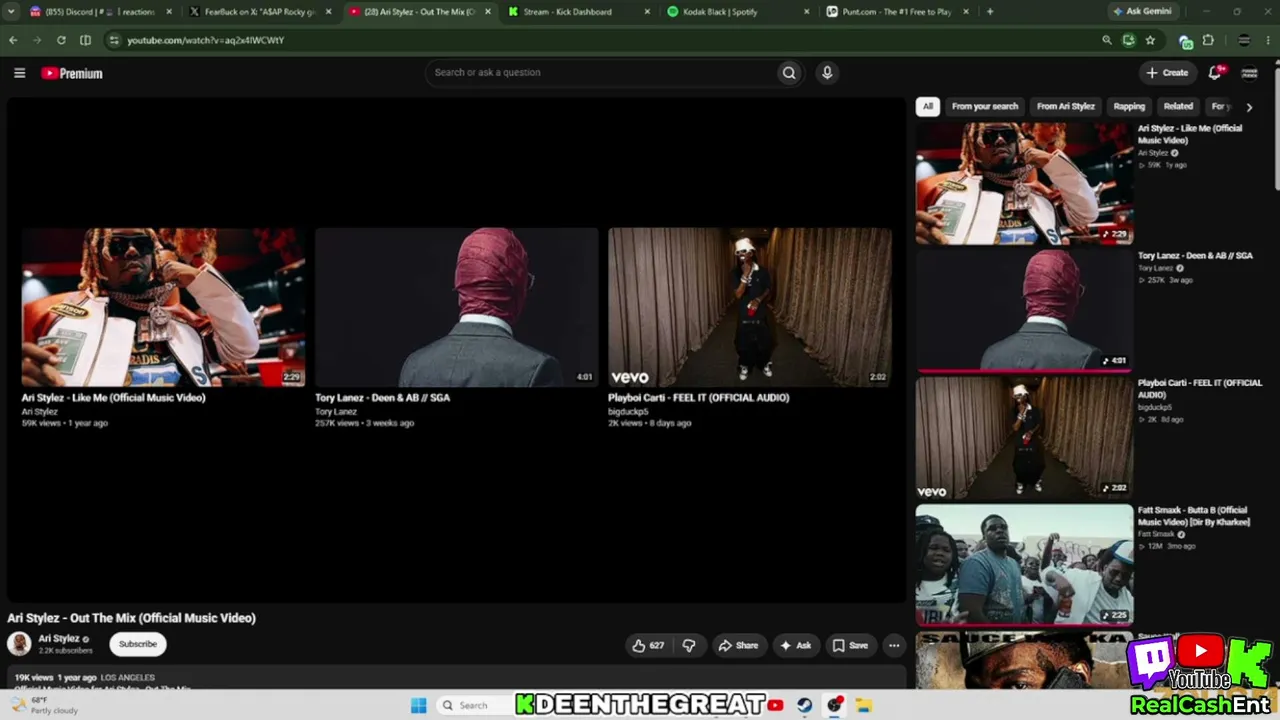This screenshot has height=720, width=1280.
Task: Open sidebar thumbnail for Tory Lanez Deen & AB
Action: click(x=1024, y=310)
